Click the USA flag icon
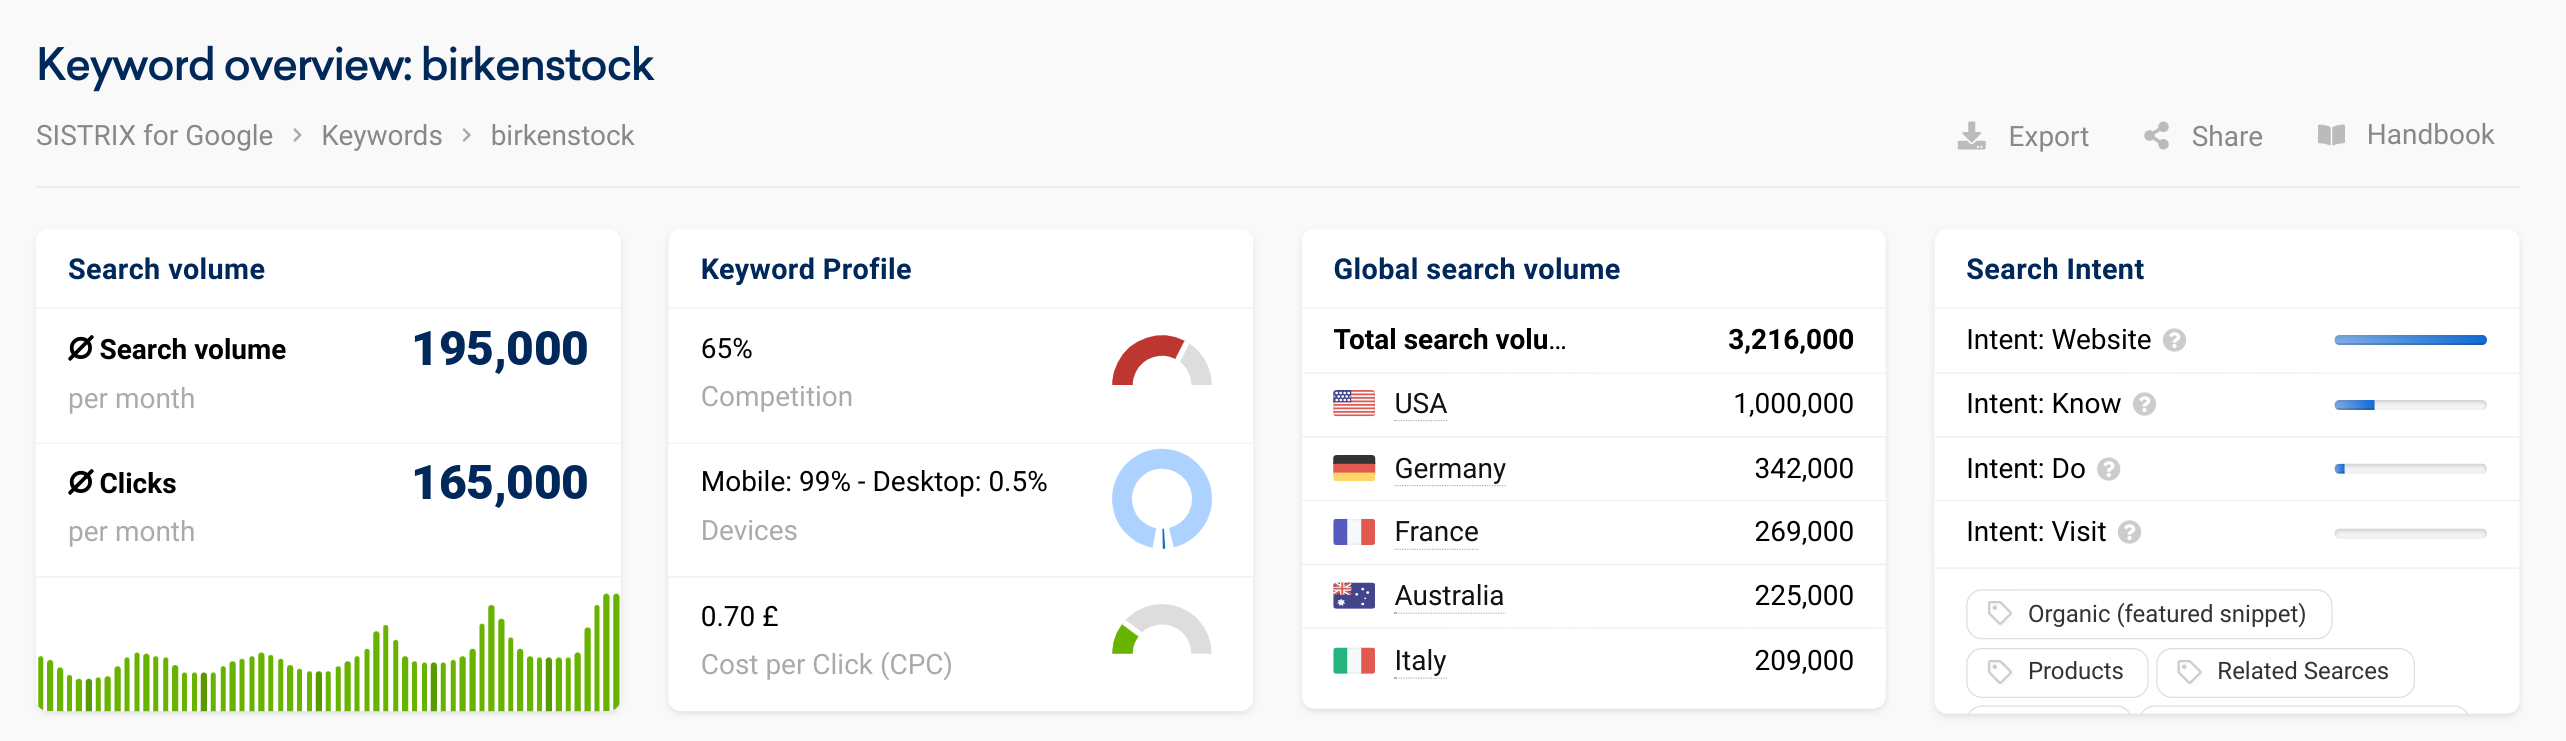 1354,403
